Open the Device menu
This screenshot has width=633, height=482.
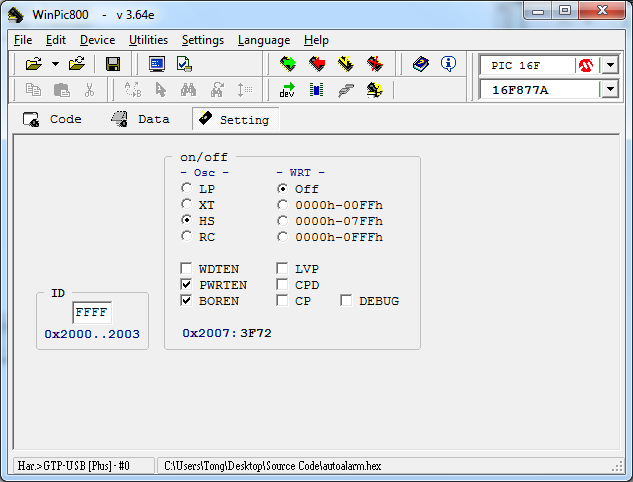coord(98,40)
